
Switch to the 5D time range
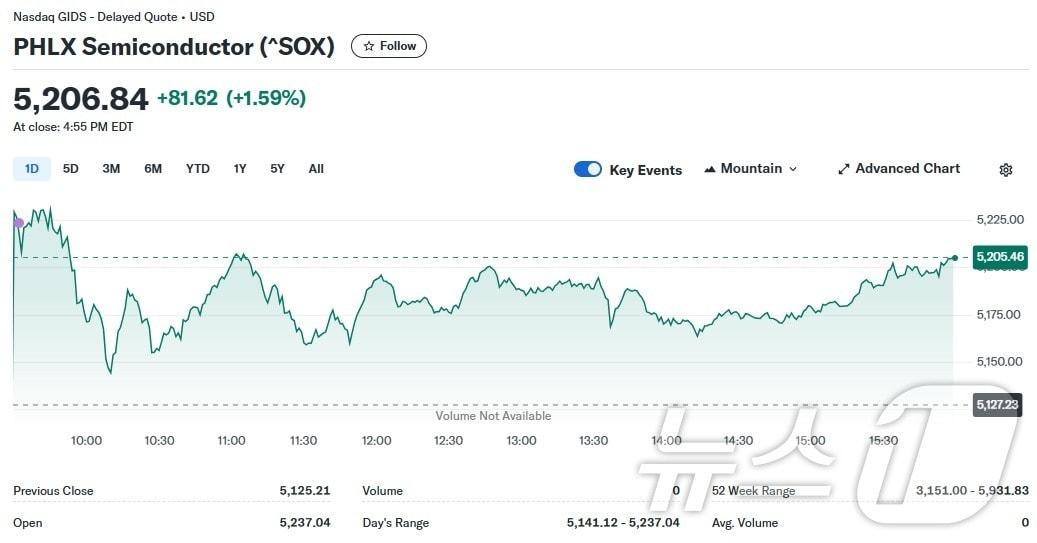70,169
